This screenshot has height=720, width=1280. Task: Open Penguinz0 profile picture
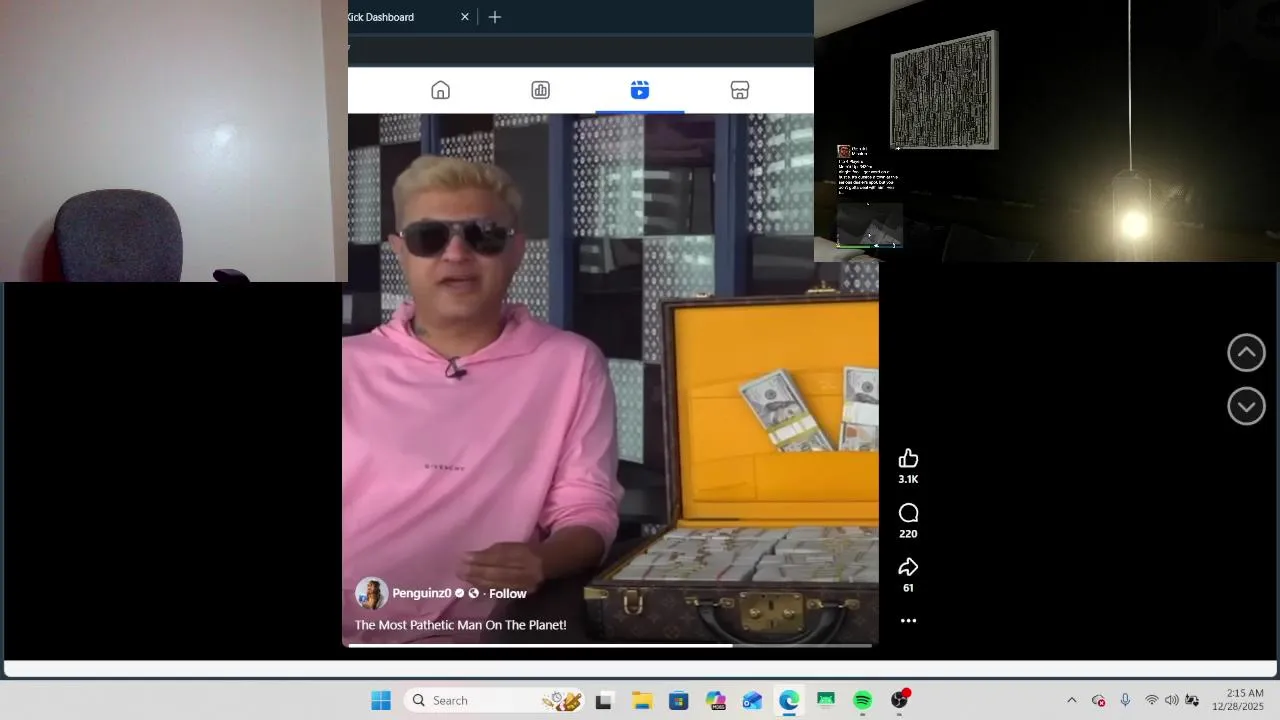point(371,594)
